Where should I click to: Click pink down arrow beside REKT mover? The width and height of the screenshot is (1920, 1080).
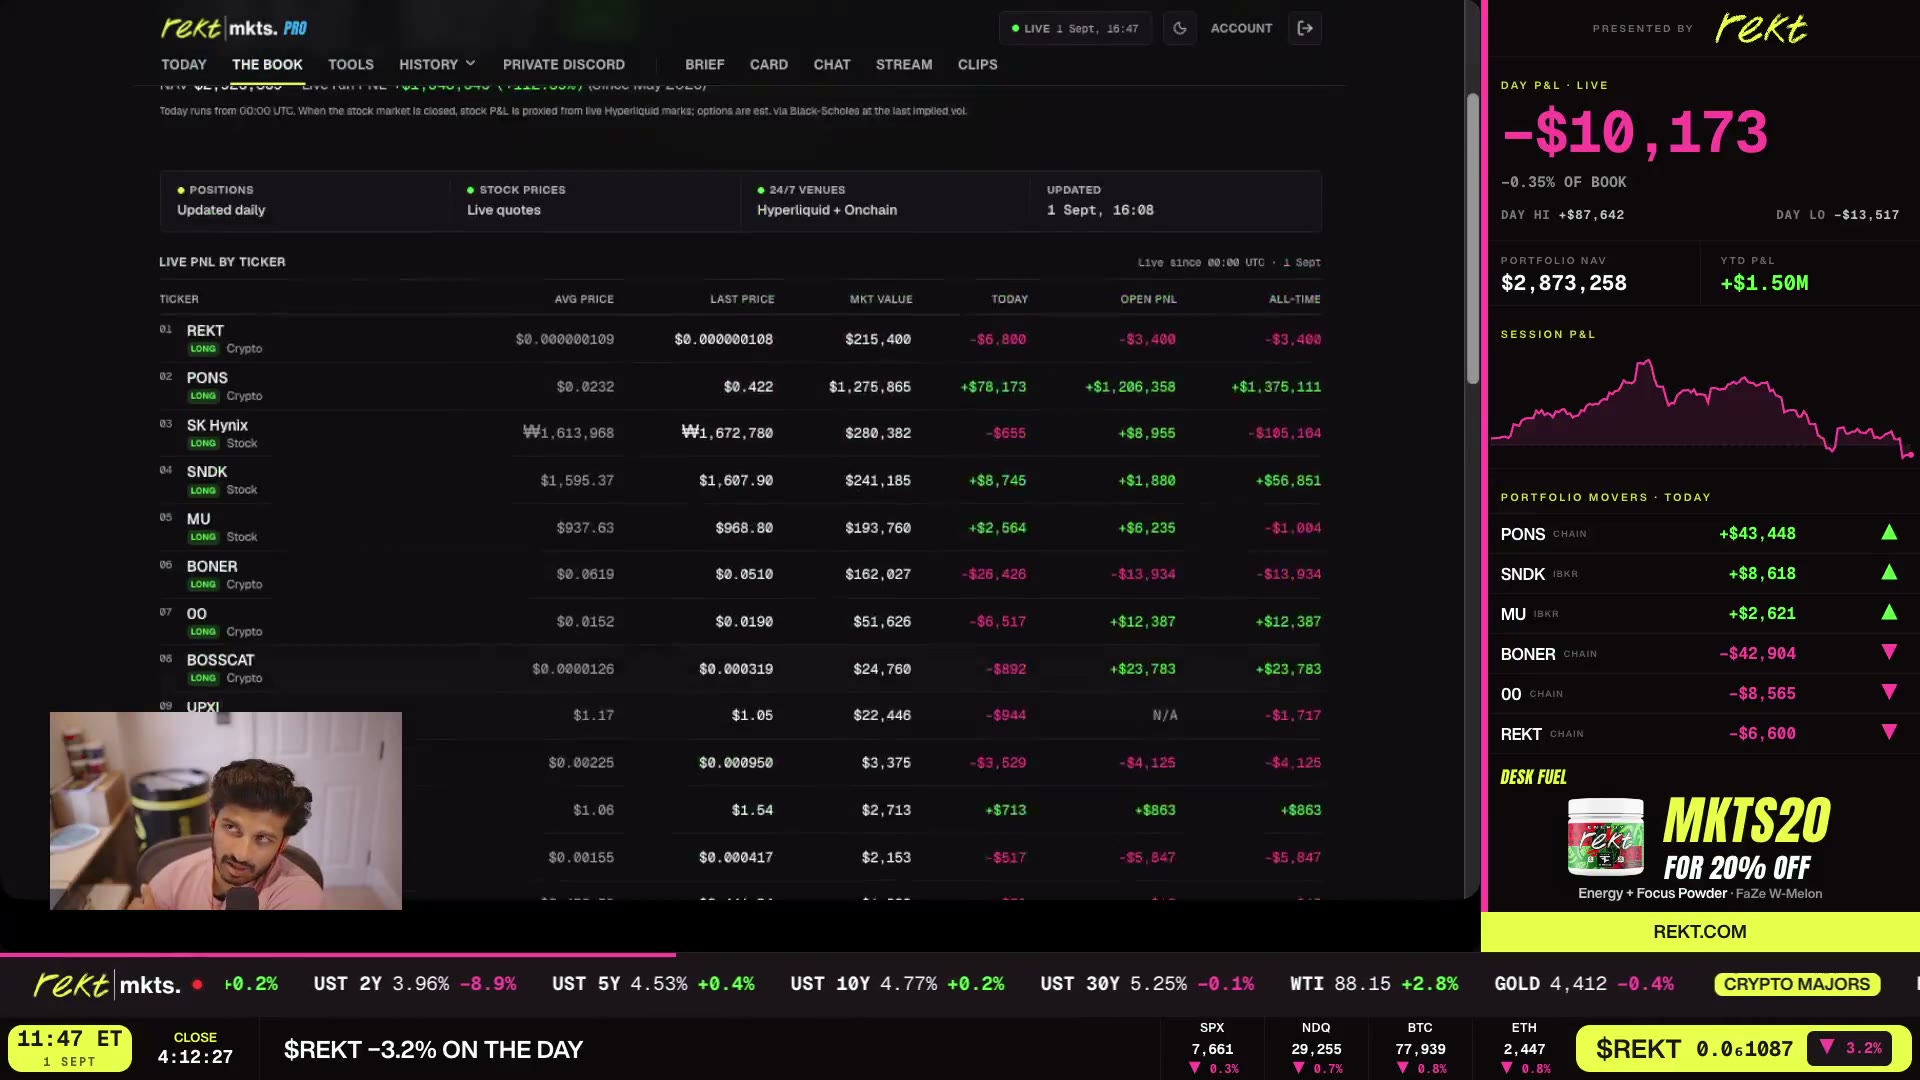(x=1889, y=732)
